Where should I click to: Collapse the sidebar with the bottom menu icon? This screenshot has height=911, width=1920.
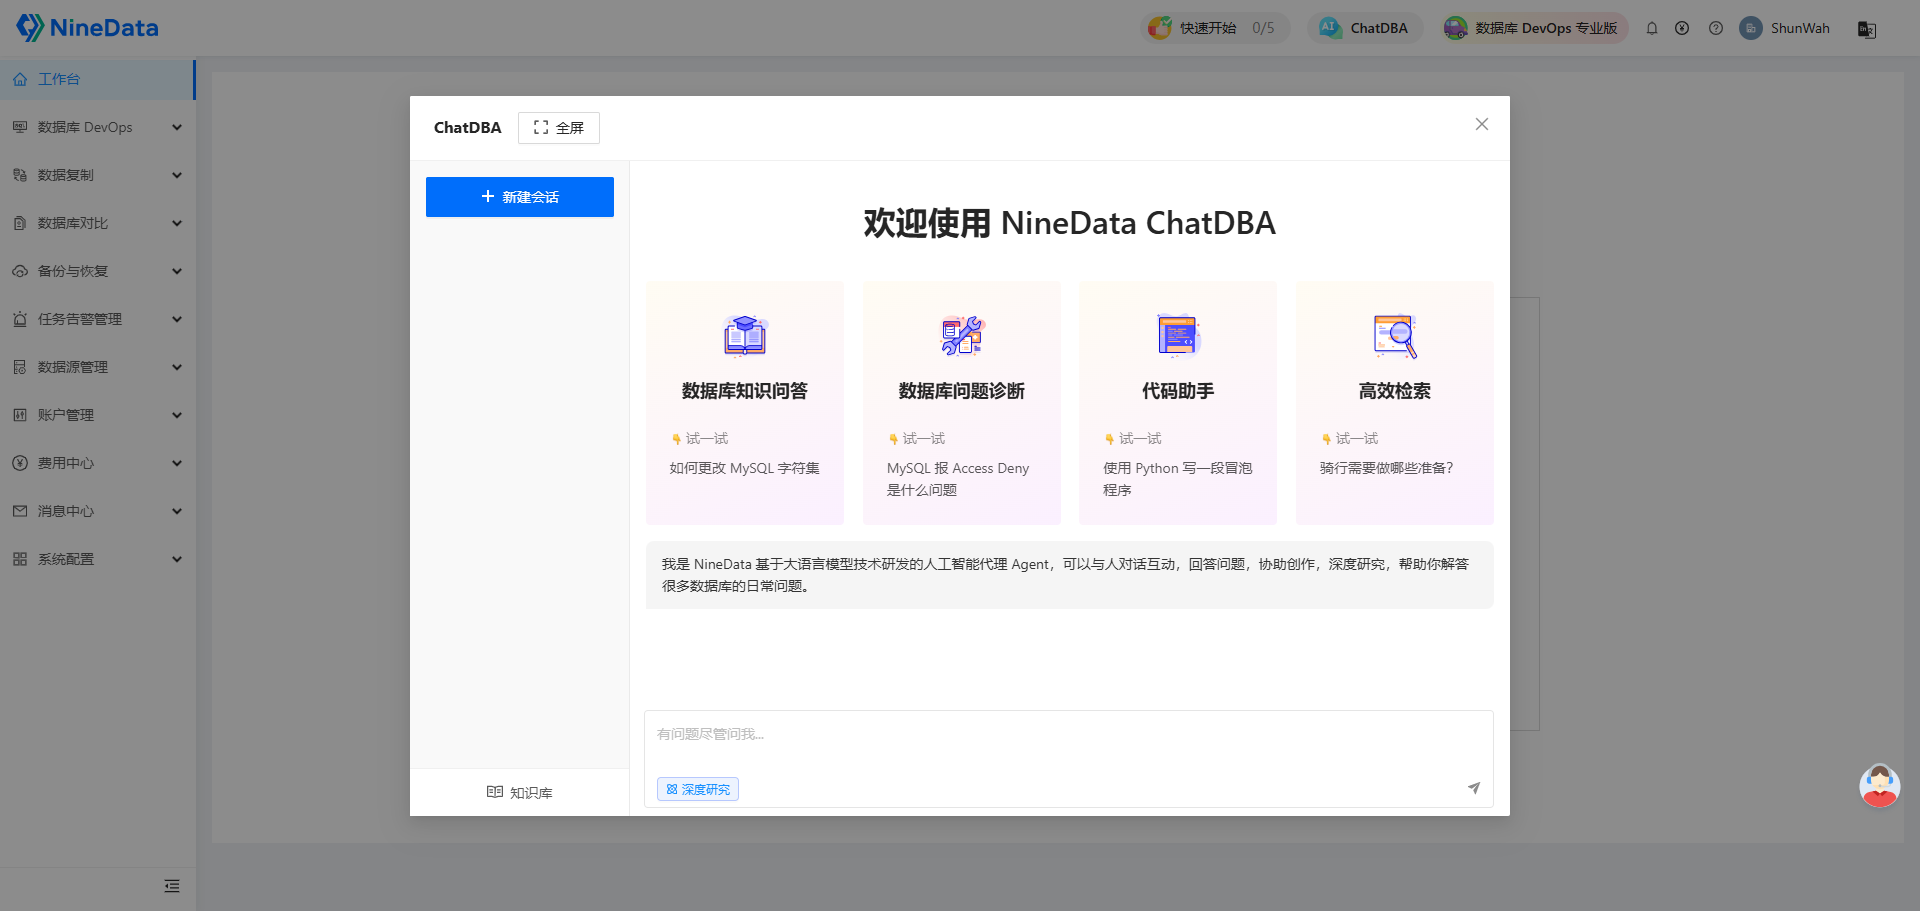(x=172, y=886)
